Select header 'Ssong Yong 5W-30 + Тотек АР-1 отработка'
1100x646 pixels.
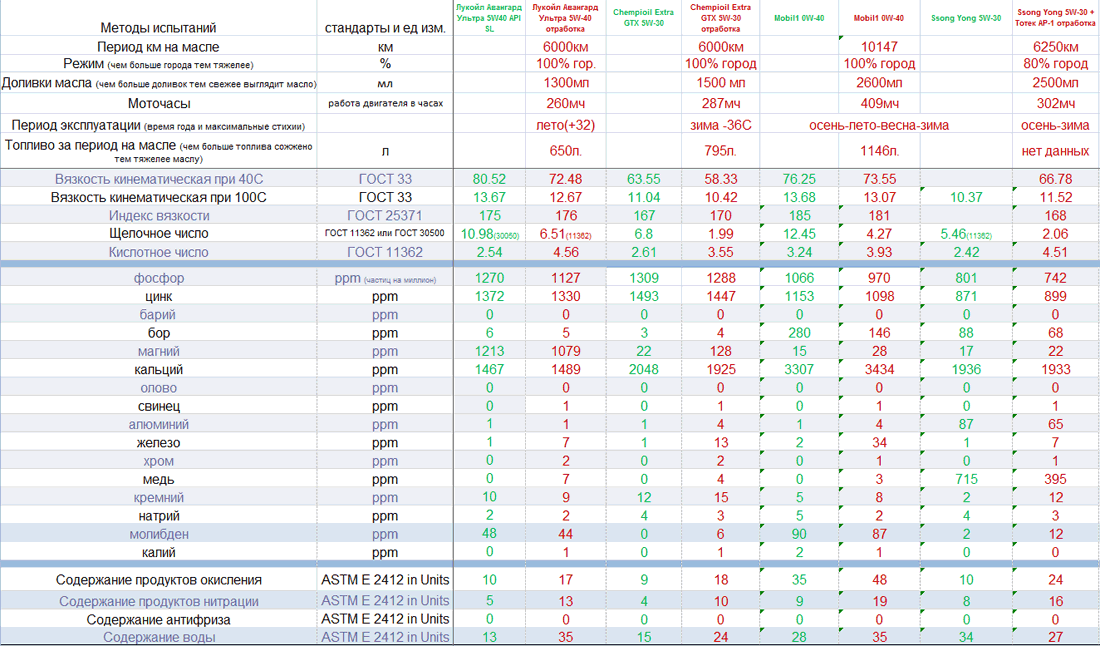(1055, 18)
